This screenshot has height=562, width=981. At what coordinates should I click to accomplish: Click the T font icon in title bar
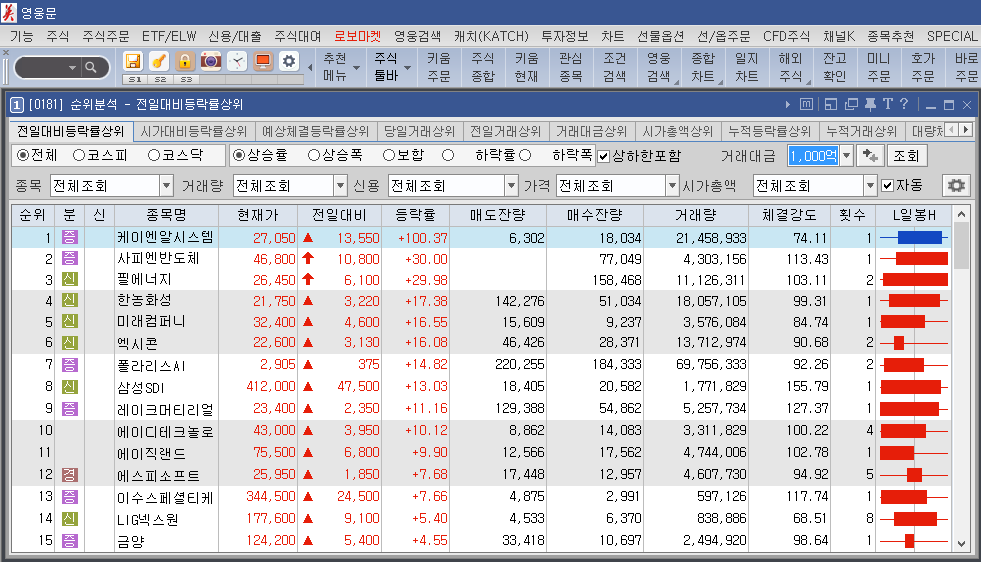coord(887,104)
